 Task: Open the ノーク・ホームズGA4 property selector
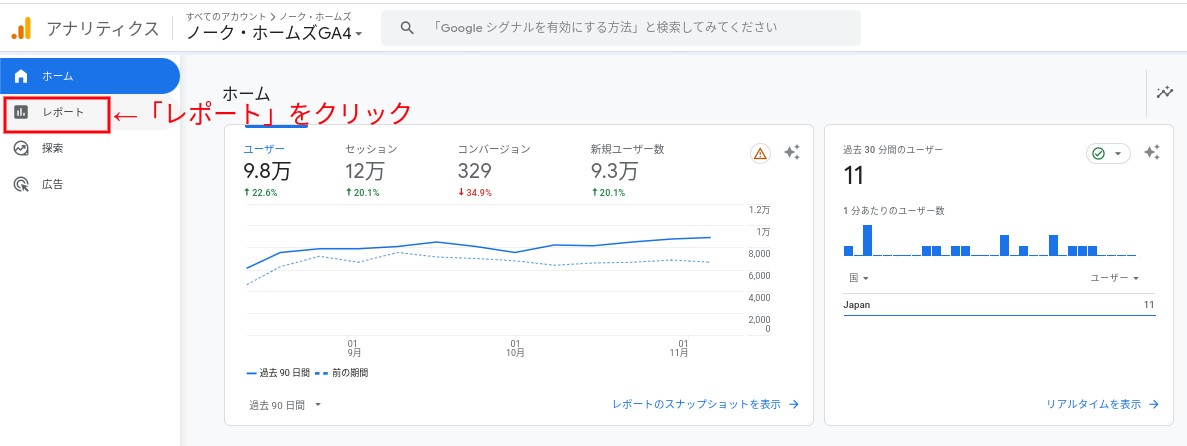pyautogui.click(x=274, y=33)
